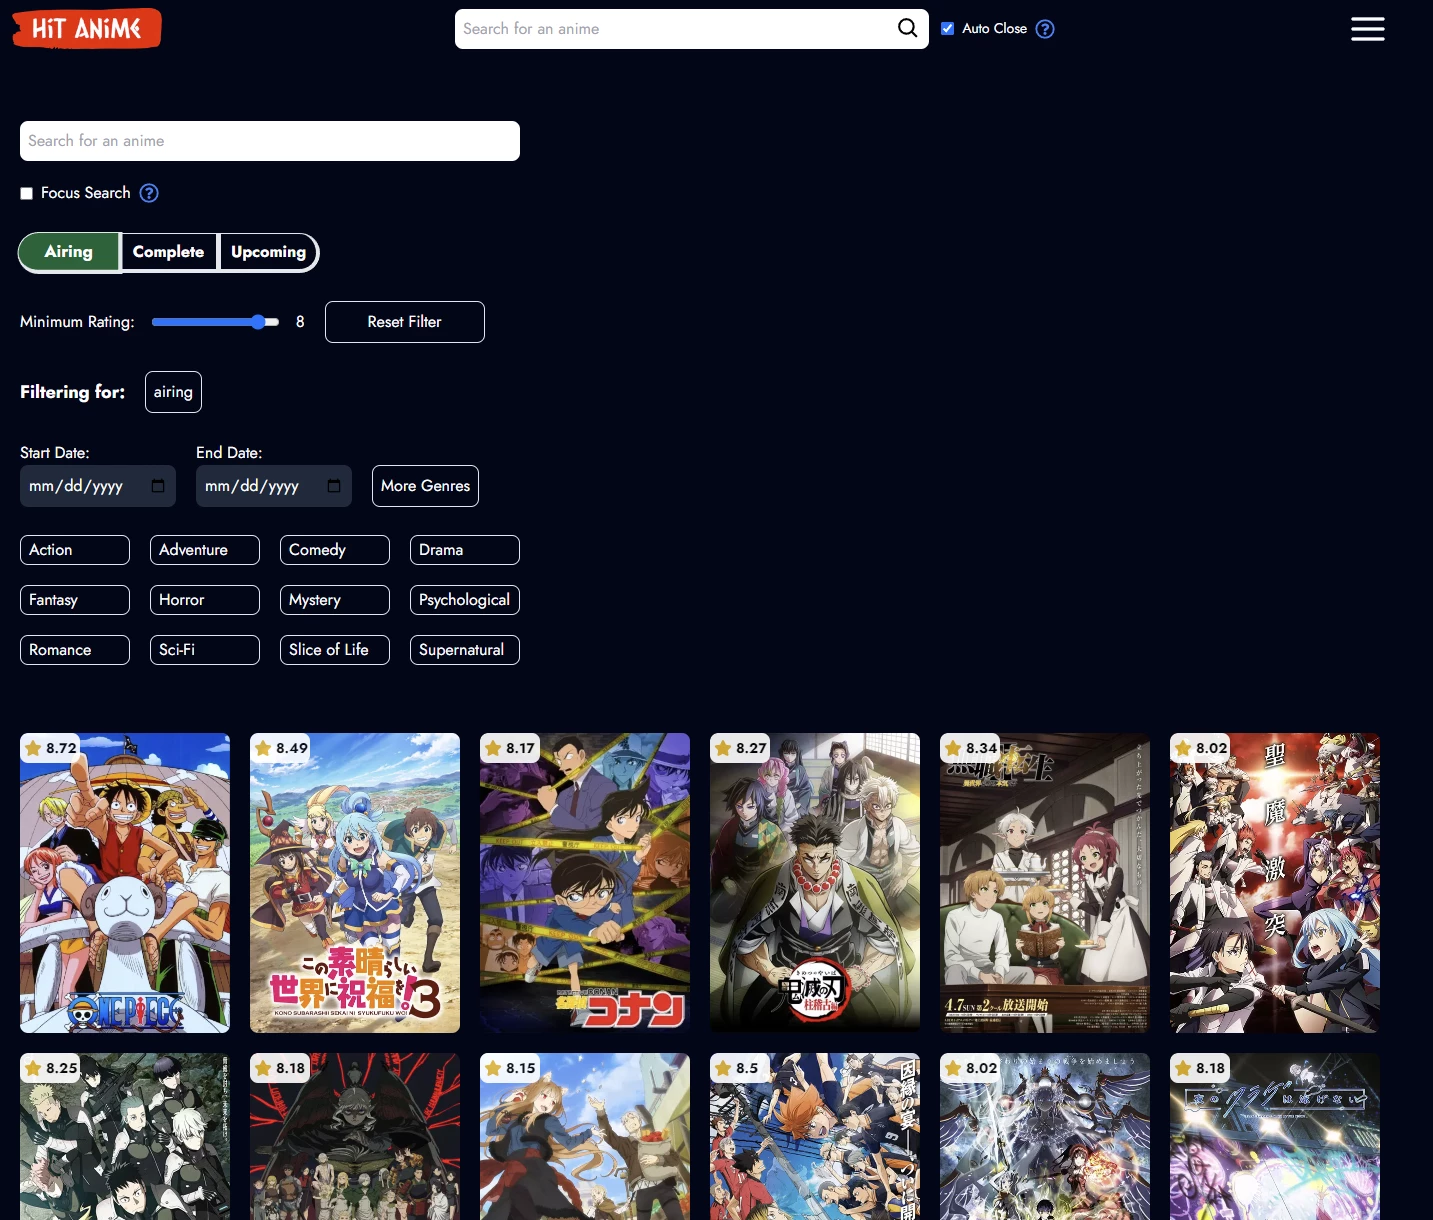Viewport: 1433px width, 1220px height.
Task: Open the Focus Search help icon
Action: point(149,193)
